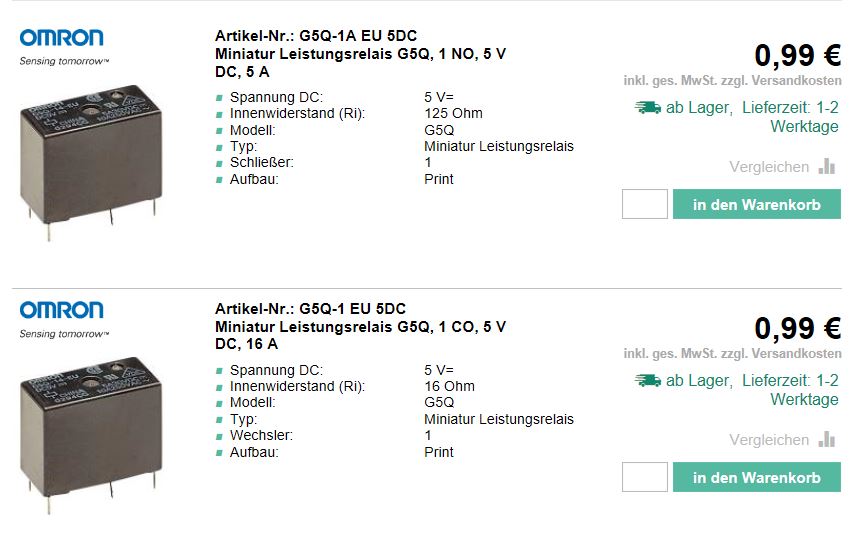The image size is (862, 539).
Task: Focus quantity field for G5Q-1A relay
Action: [644, 204]
